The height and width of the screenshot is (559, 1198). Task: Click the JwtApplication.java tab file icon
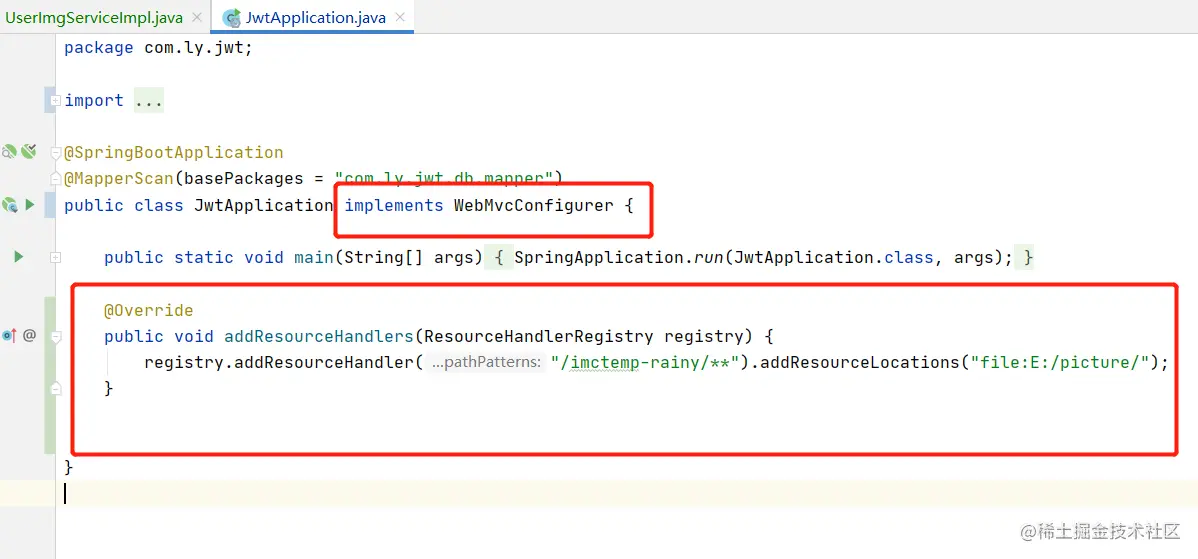coord(231,17)
